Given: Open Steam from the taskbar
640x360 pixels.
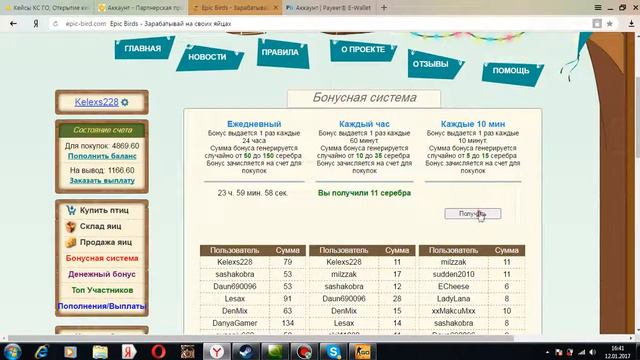Looking at the screenshot, I should pyautogui.click(x=246, y=352).
